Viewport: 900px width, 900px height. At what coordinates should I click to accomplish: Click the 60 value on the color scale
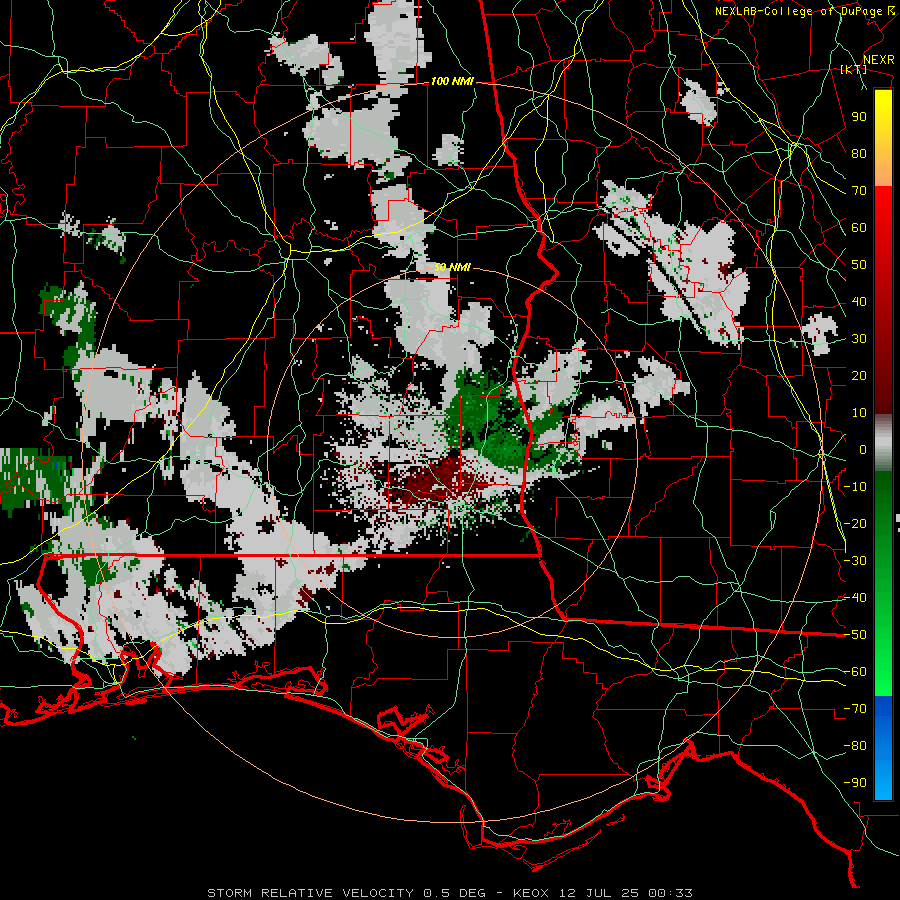pos(859,228)
